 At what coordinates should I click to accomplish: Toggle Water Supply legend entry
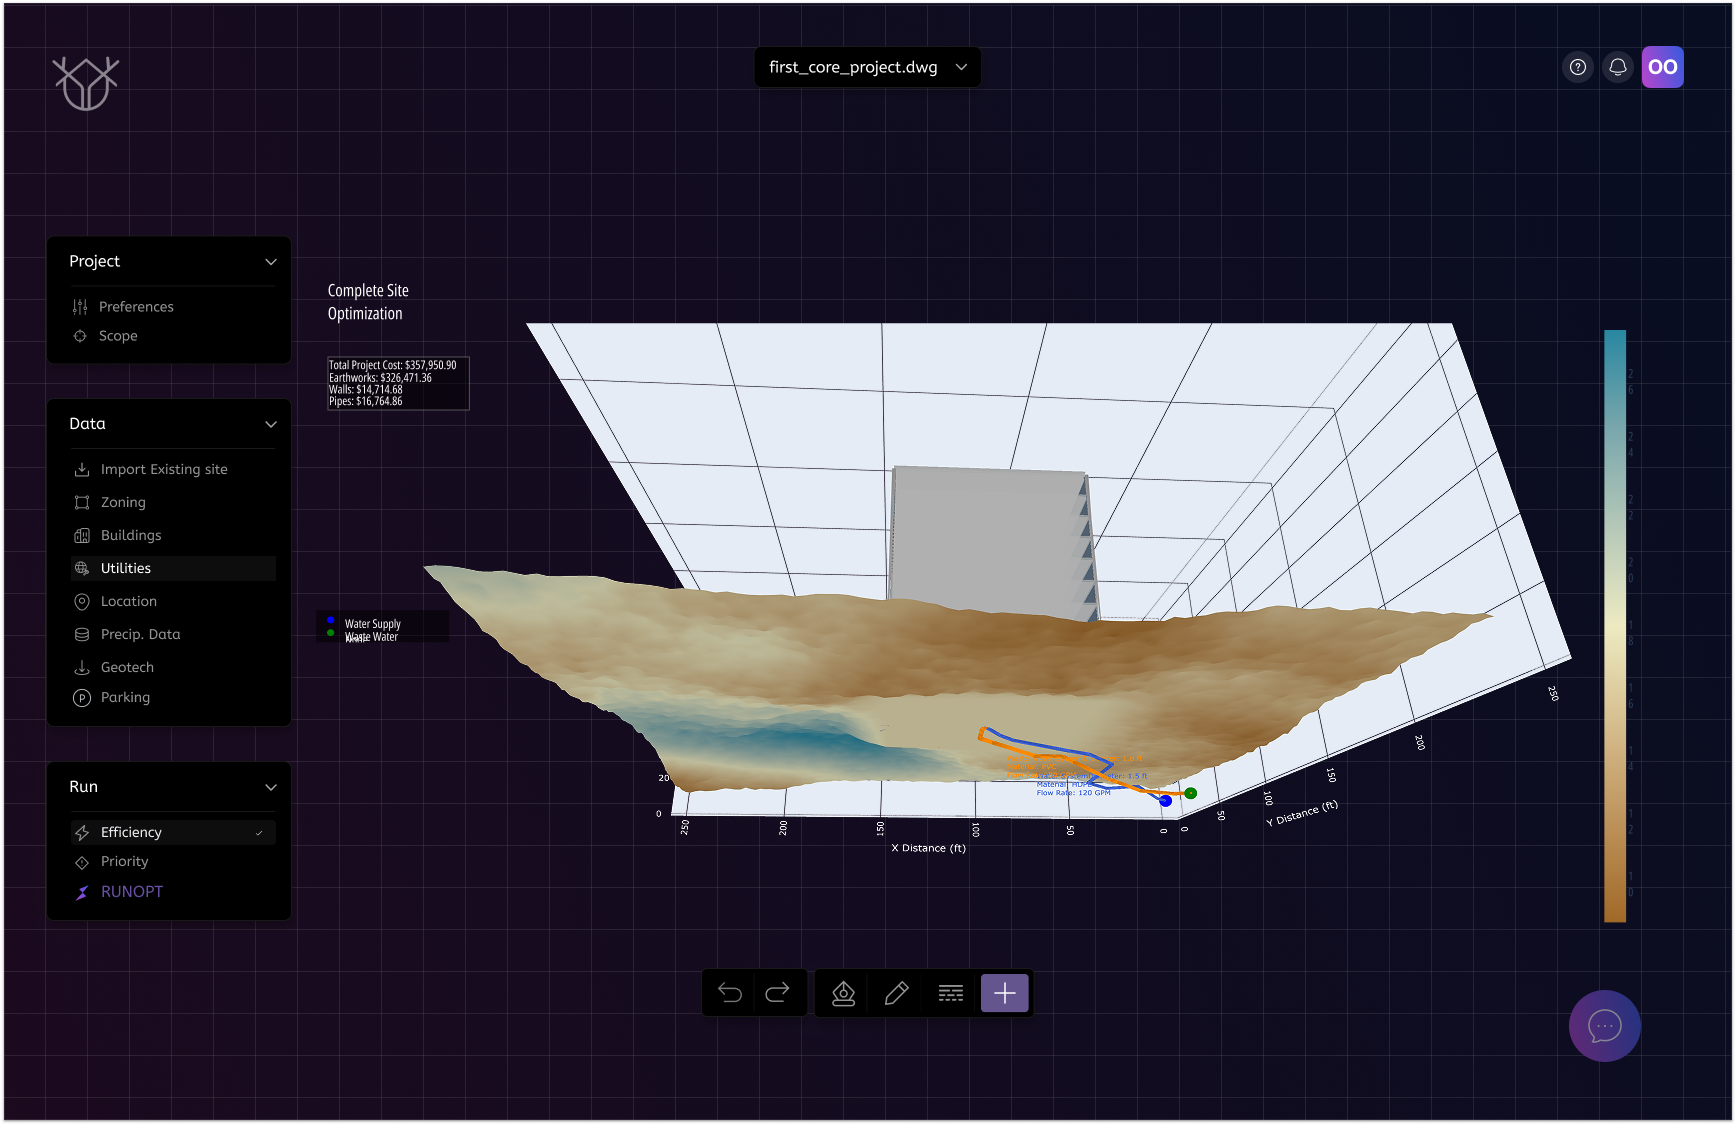(372, 623)
